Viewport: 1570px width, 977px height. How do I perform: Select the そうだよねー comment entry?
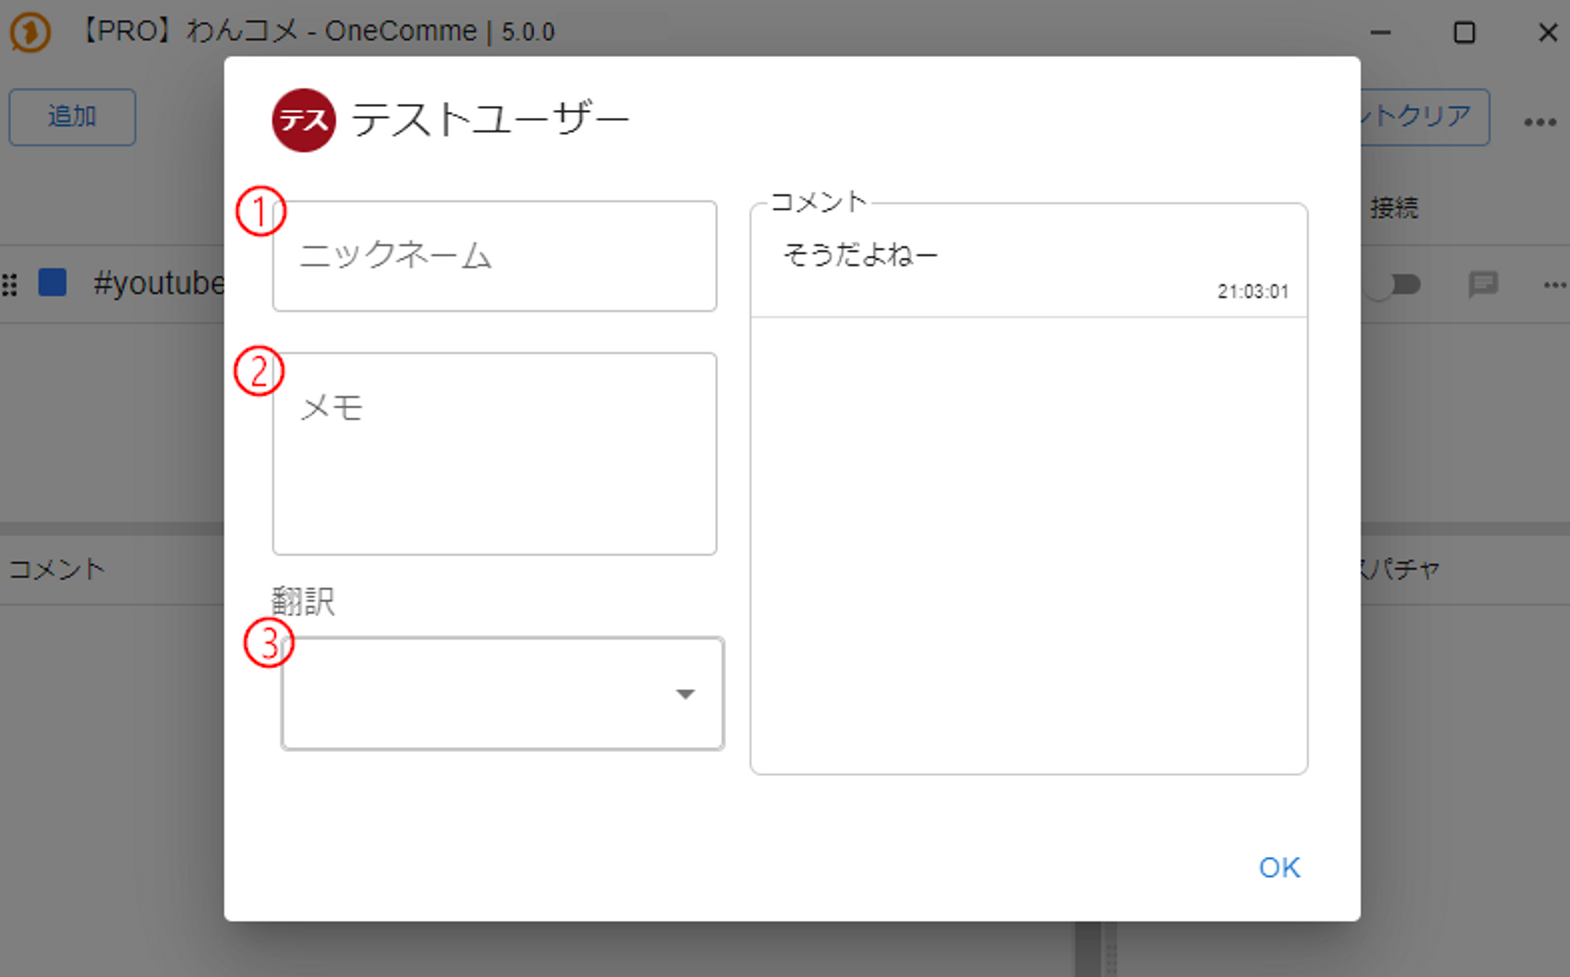[x=1028, y=262]
